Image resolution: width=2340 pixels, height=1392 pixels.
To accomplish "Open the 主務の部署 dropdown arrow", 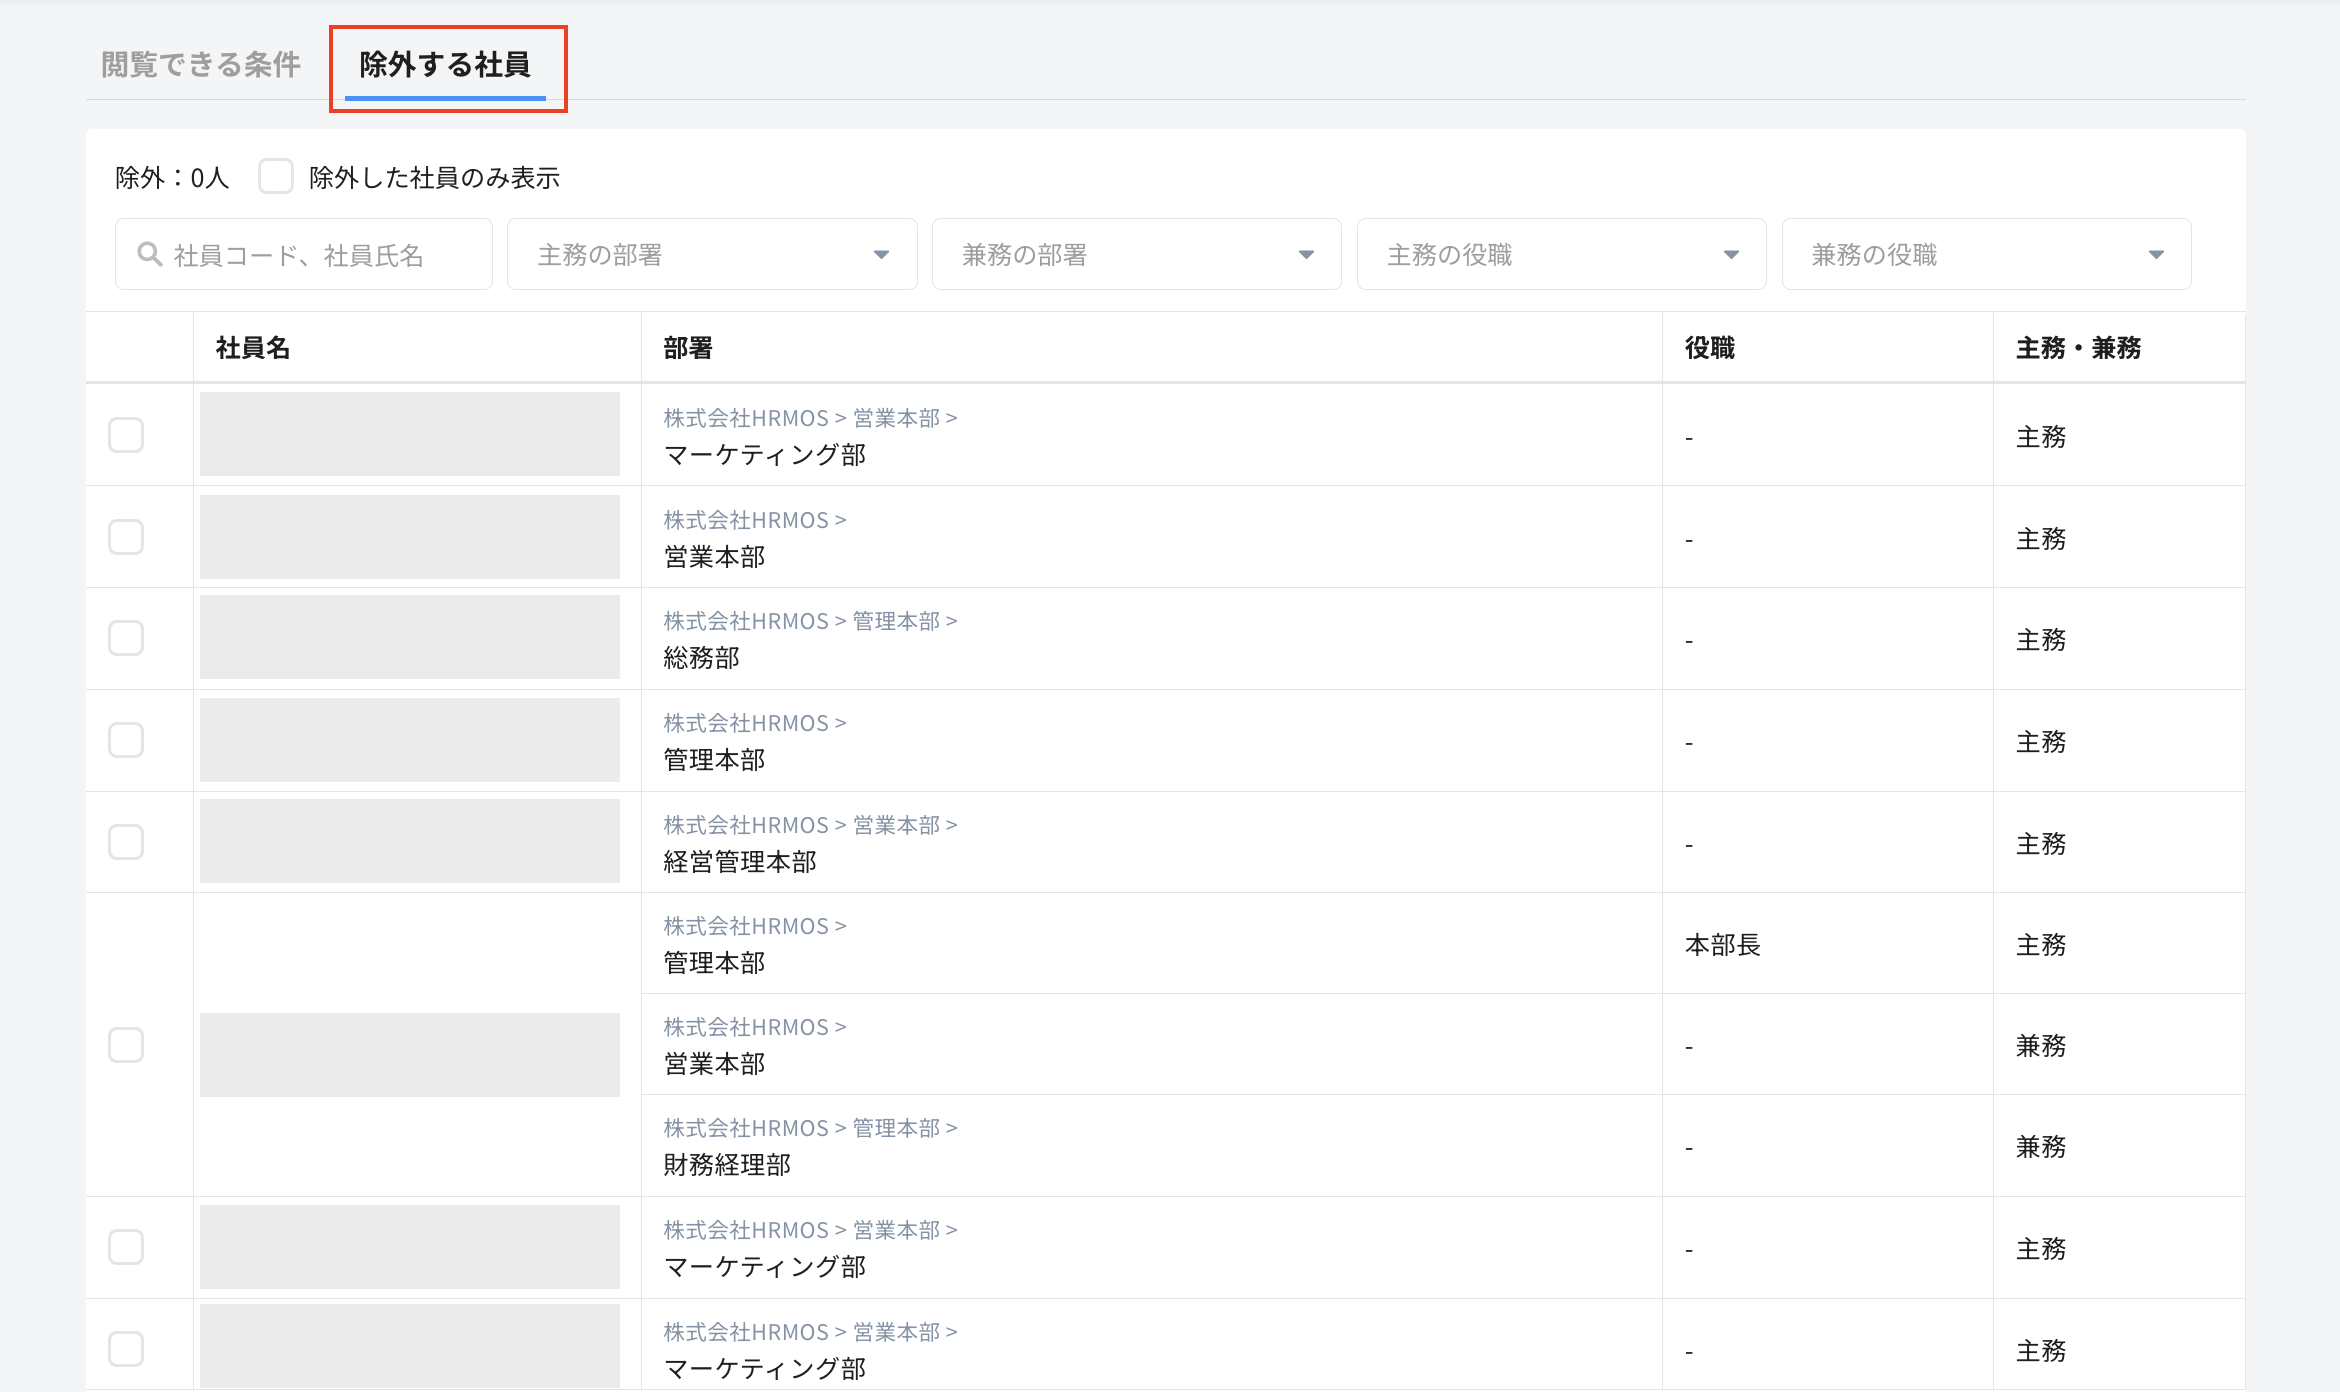I will point(881,255).
